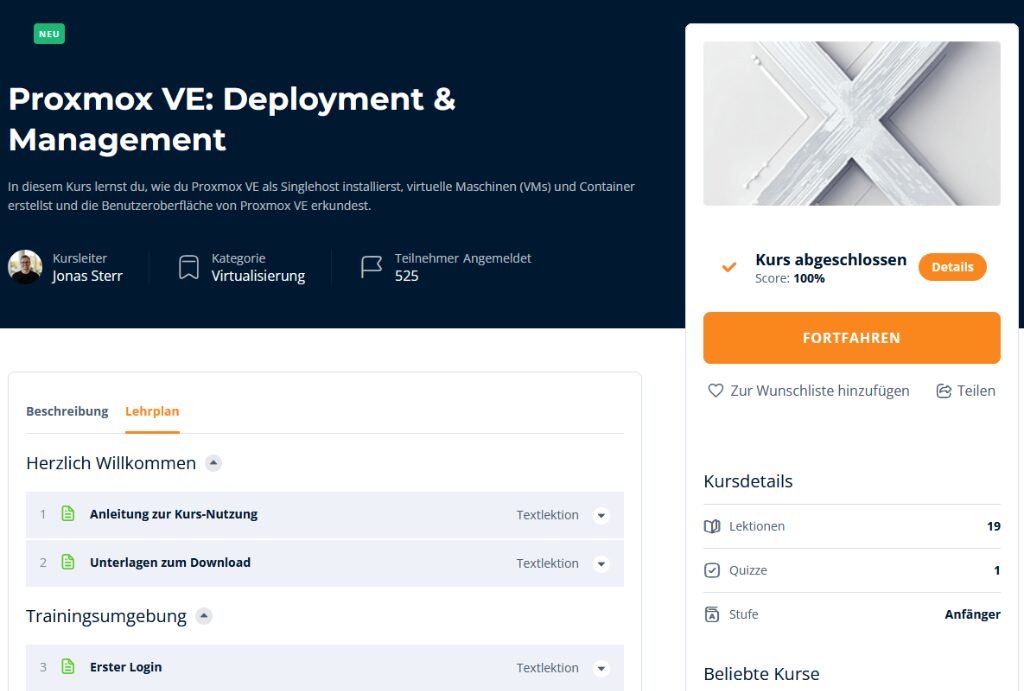Select the Lehrplan tab

coord(152,411)
